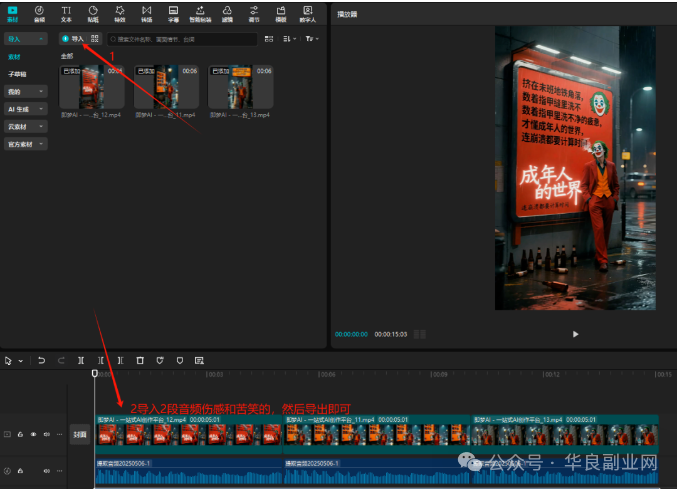Mute the video track speaker icon
Screen dimensions: 679x489
pos(46,435)
